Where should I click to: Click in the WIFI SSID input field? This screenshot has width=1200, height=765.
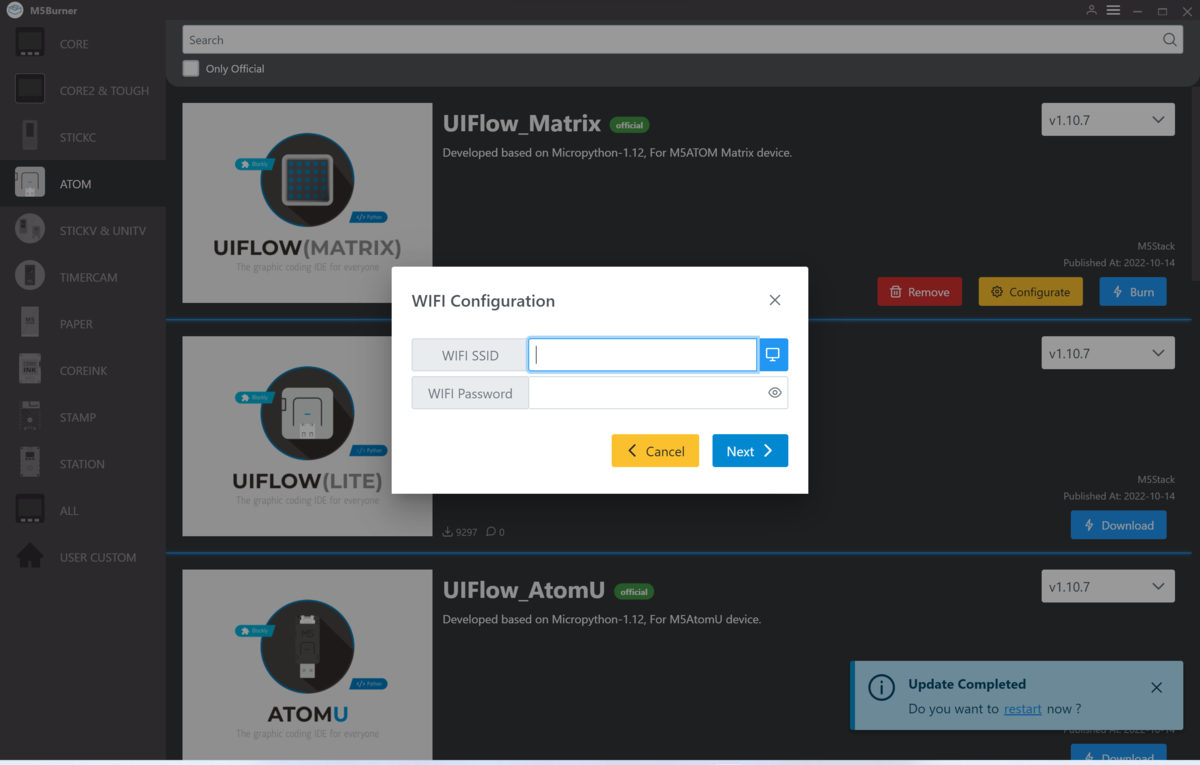(x=643, y=355)
